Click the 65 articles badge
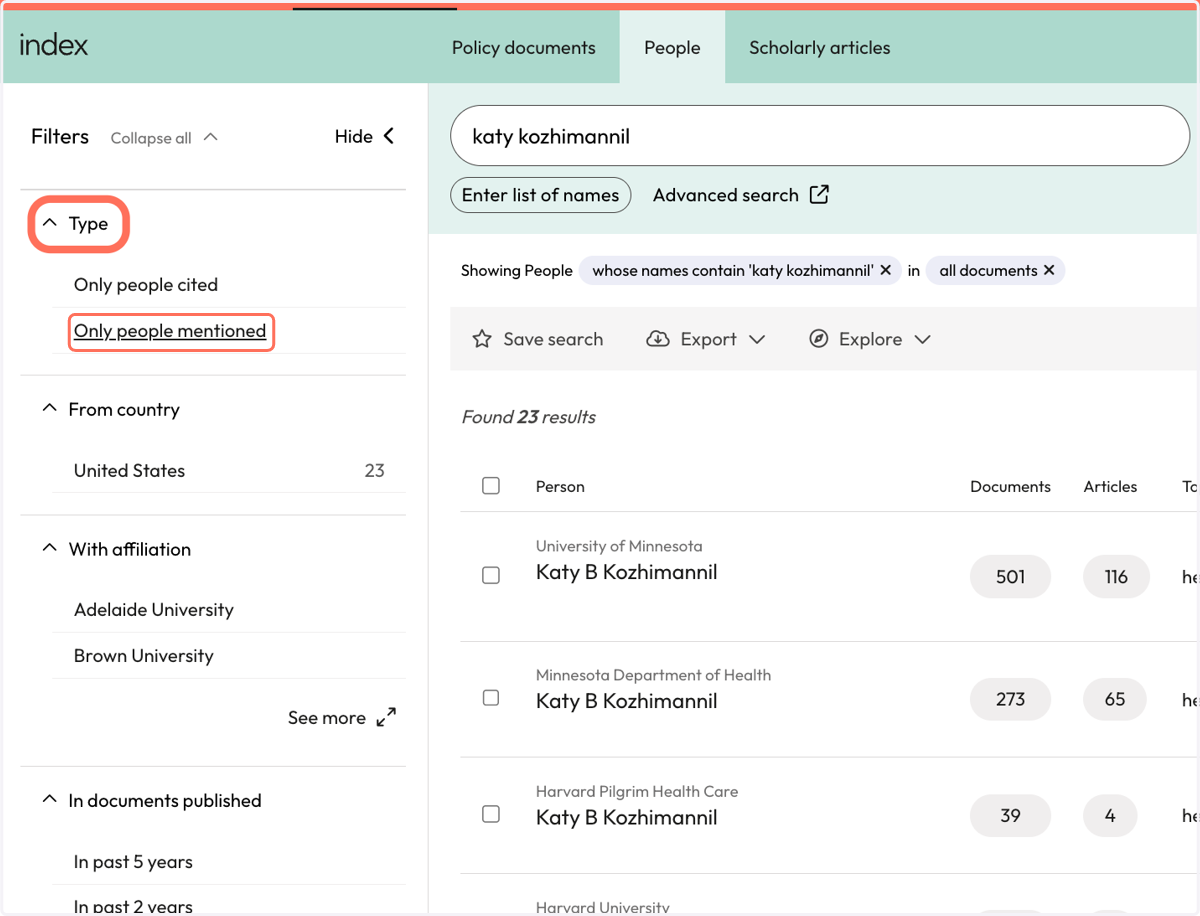 click(x=1115, y=699)
